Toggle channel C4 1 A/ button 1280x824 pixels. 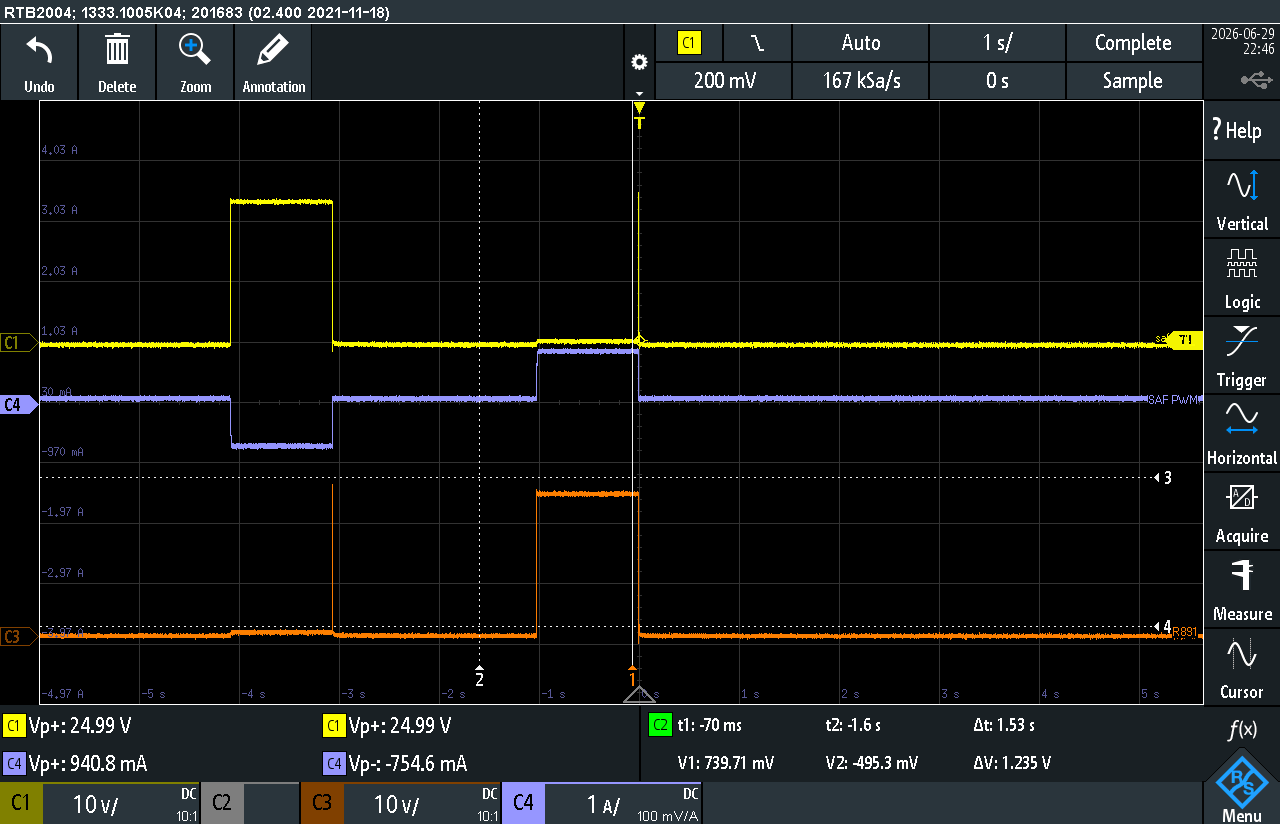tap(602, 803)
